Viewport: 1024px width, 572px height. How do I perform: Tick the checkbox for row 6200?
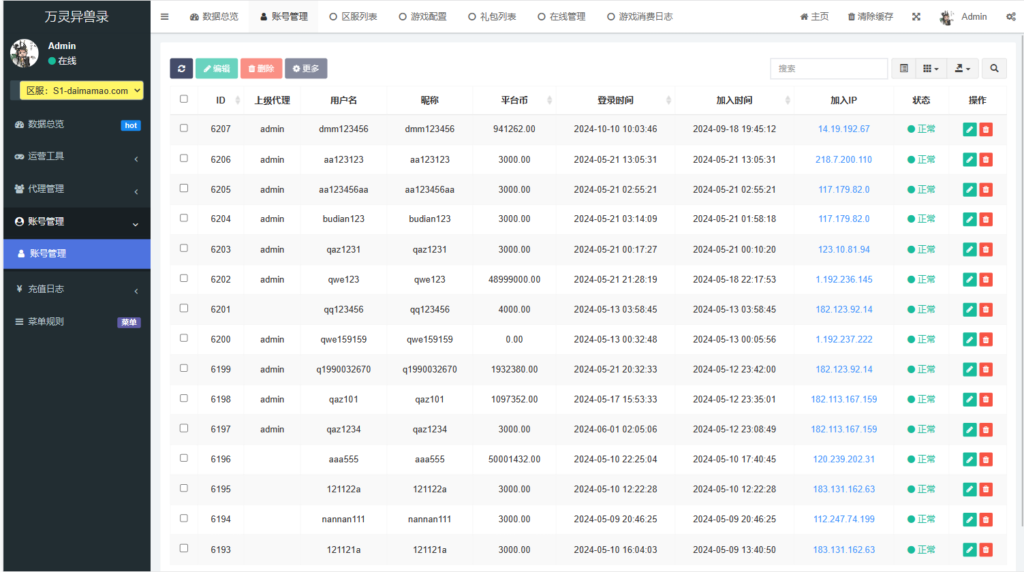coord(184,339)
